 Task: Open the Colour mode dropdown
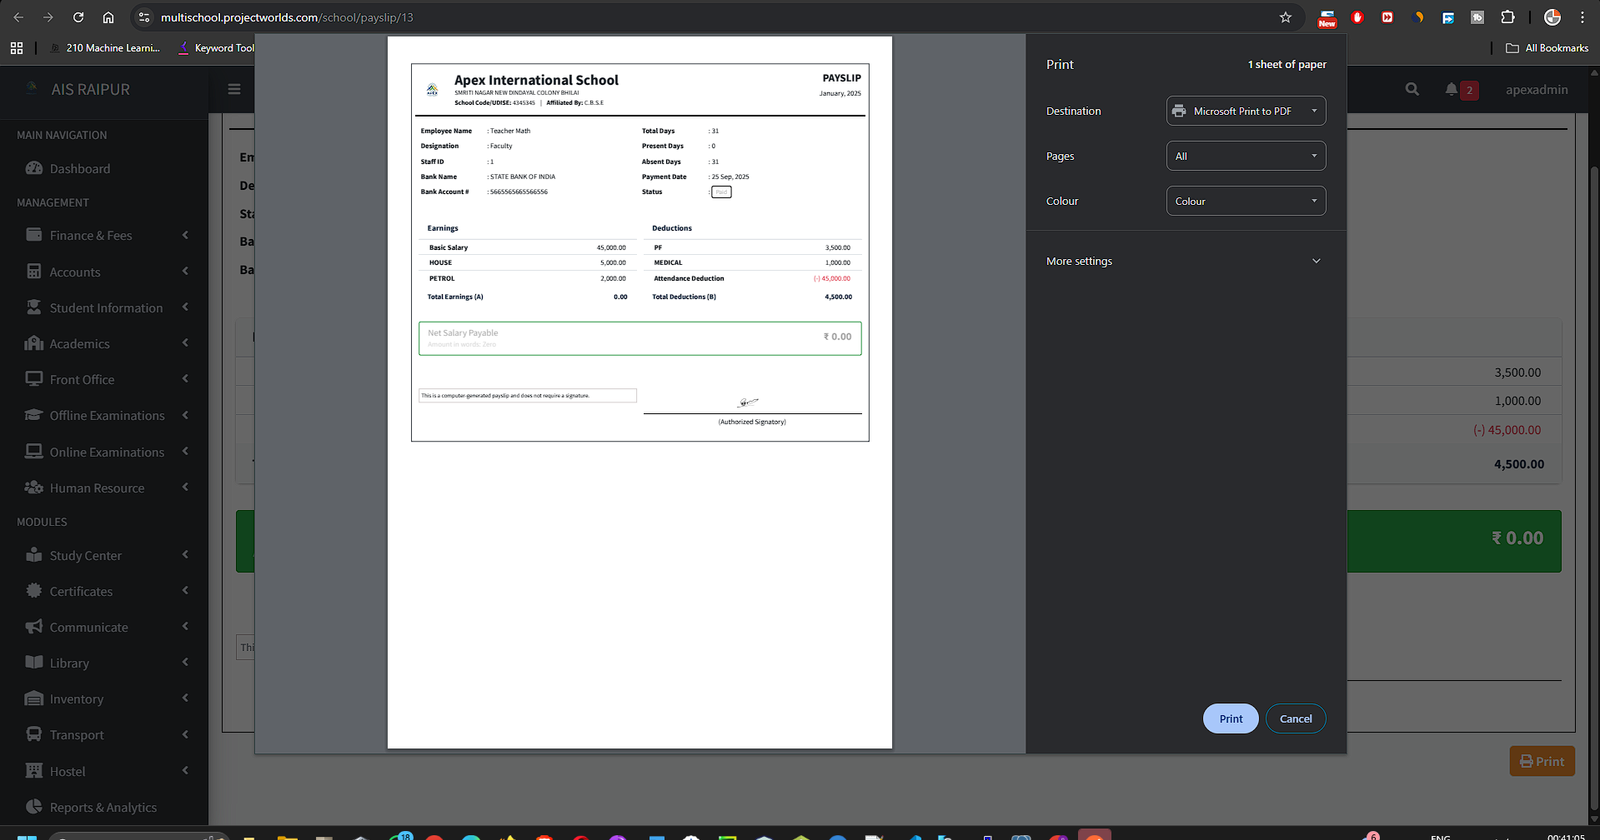(1245, 201)
